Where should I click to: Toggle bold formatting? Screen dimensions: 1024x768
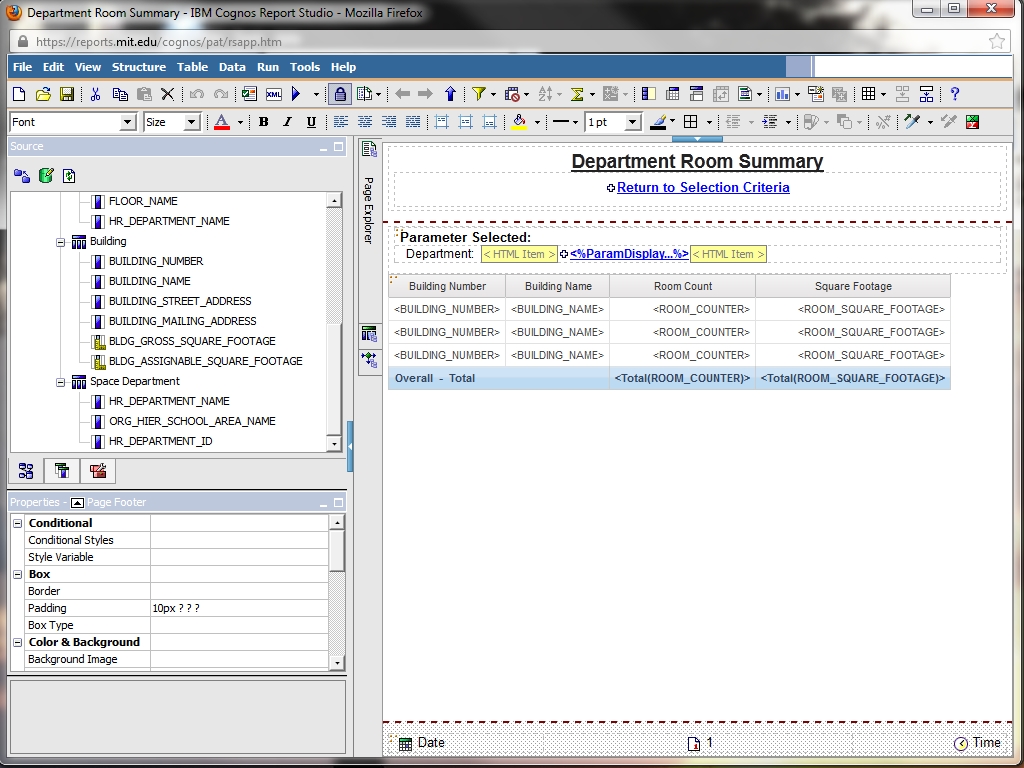tap(264, 122)
